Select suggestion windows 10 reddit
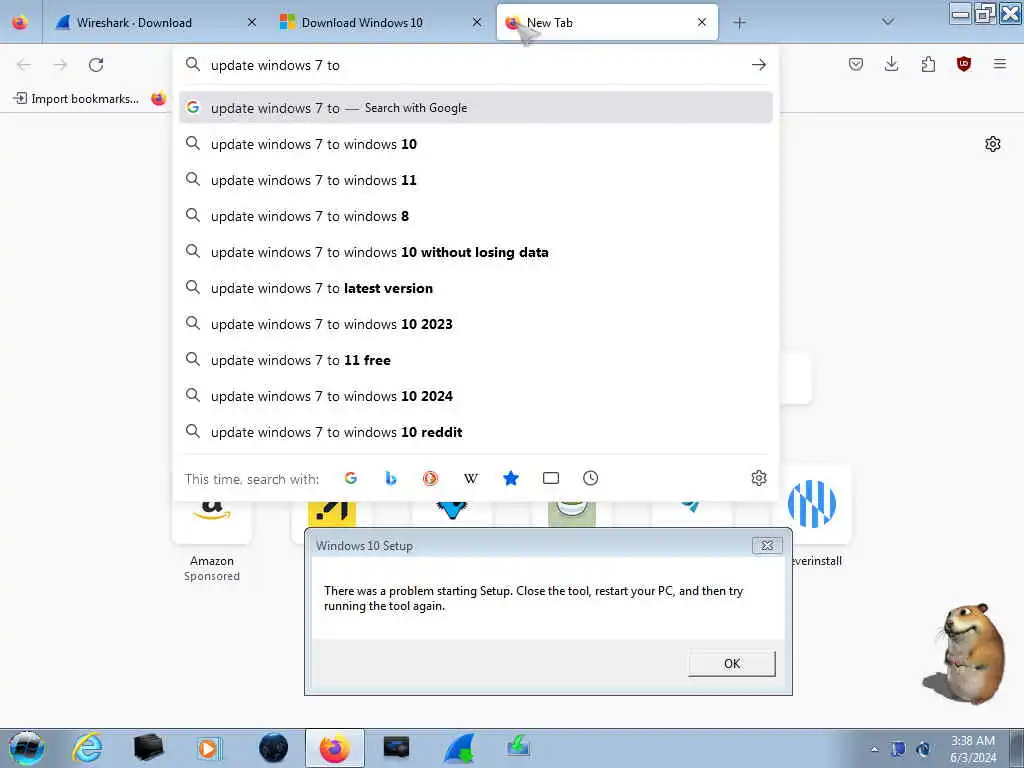This screenshot has height=768, width=1024. 475,432
